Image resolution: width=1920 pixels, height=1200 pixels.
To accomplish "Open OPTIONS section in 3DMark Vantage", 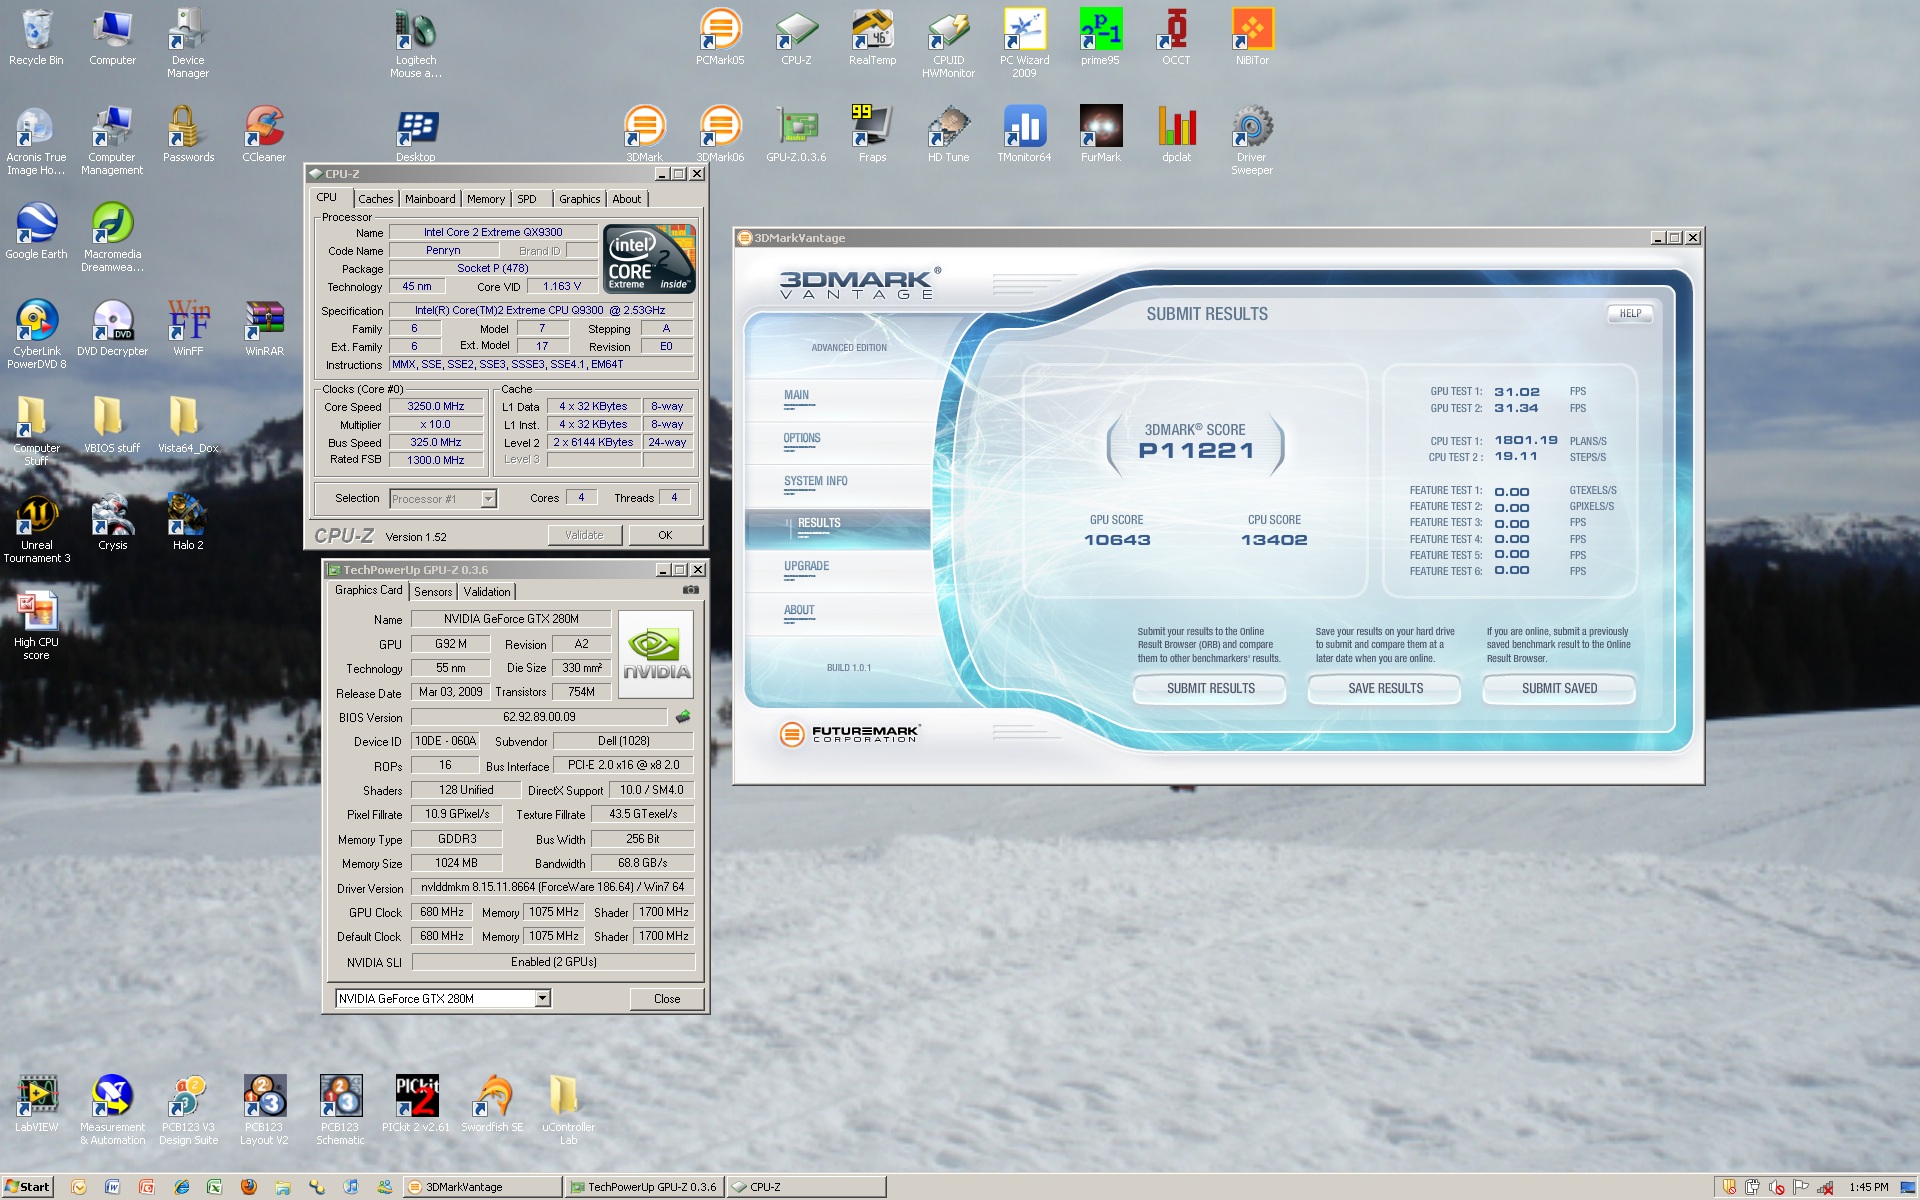I will point(802,438).
